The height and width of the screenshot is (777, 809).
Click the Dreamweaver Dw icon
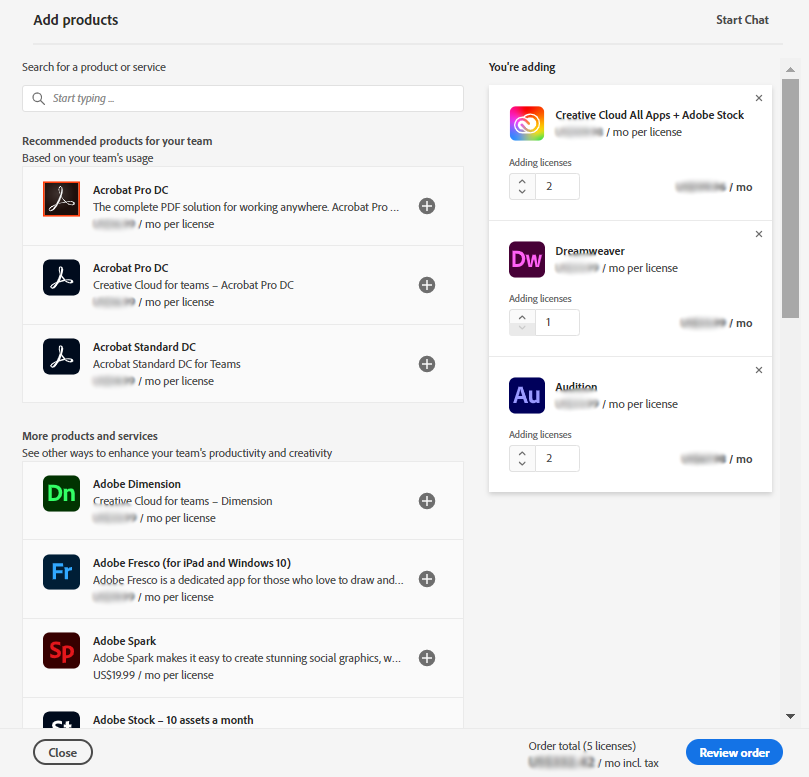tap(526, 259)
